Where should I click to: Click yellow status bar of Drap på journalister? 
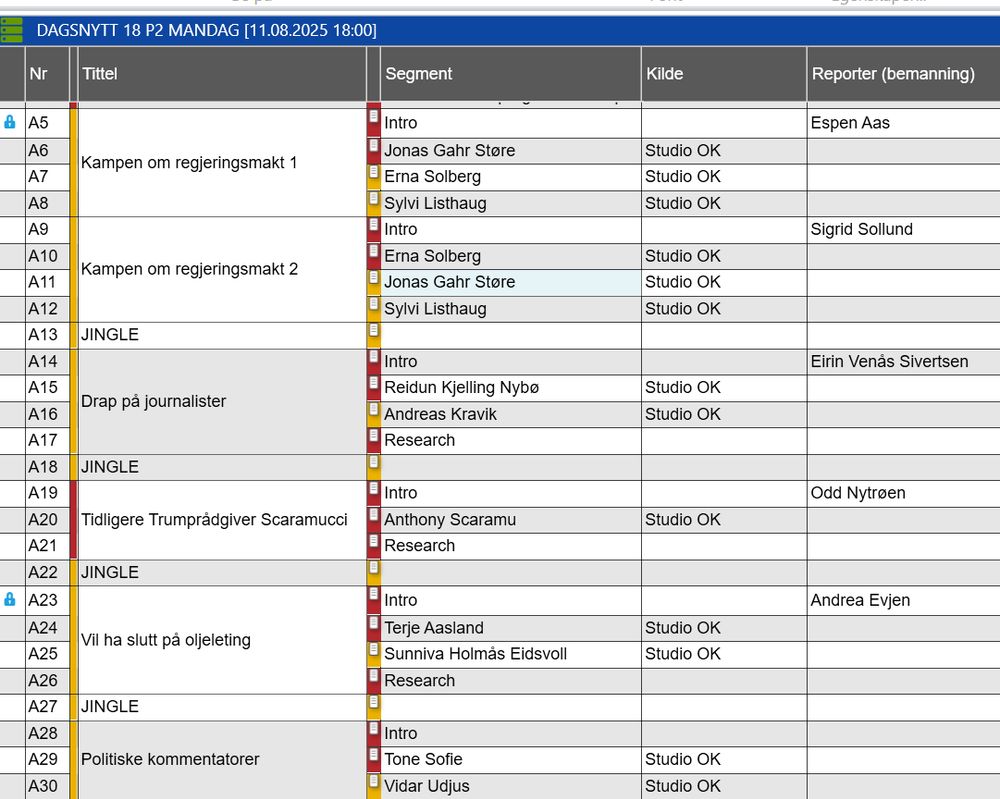73,401
